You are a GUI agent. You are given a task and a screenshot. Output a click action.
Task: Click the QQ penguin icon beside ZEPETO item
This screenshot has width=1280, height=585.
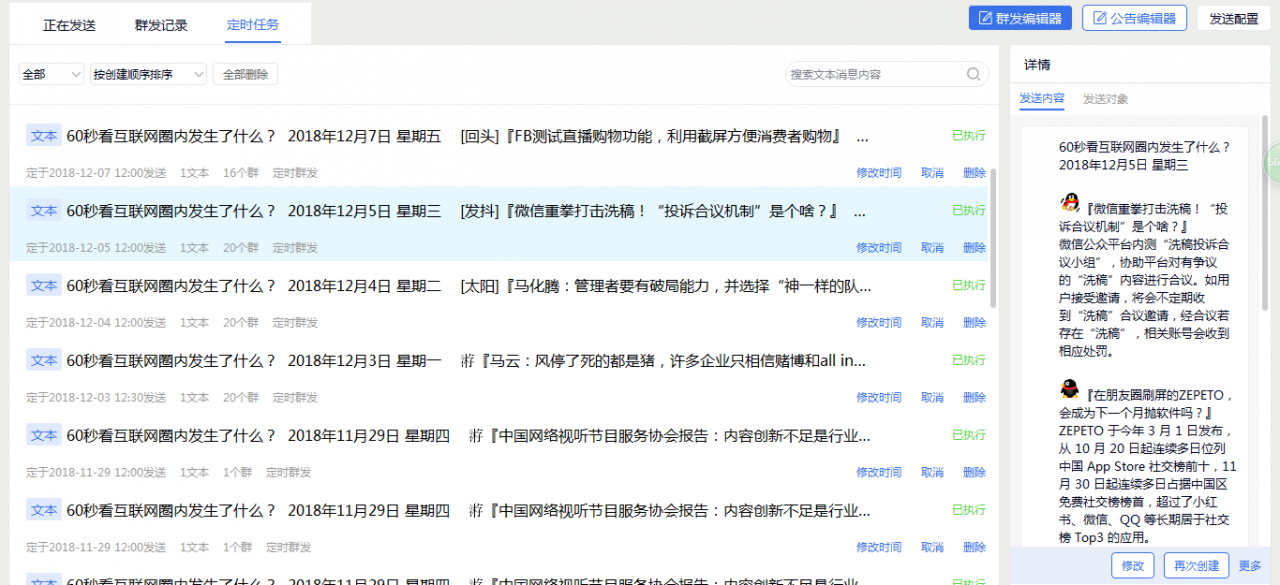click(1070, 388)
